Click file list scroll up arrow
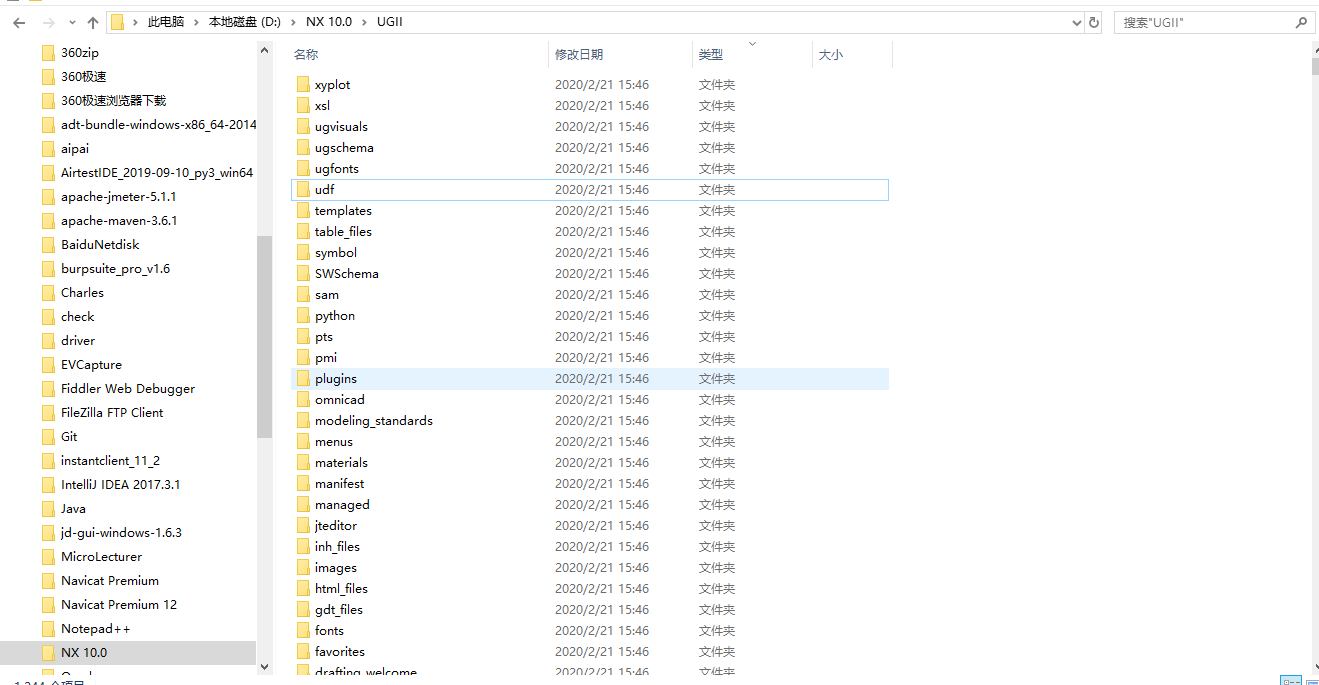This screenshot has height=685, width=1319. coord(1314,48)
